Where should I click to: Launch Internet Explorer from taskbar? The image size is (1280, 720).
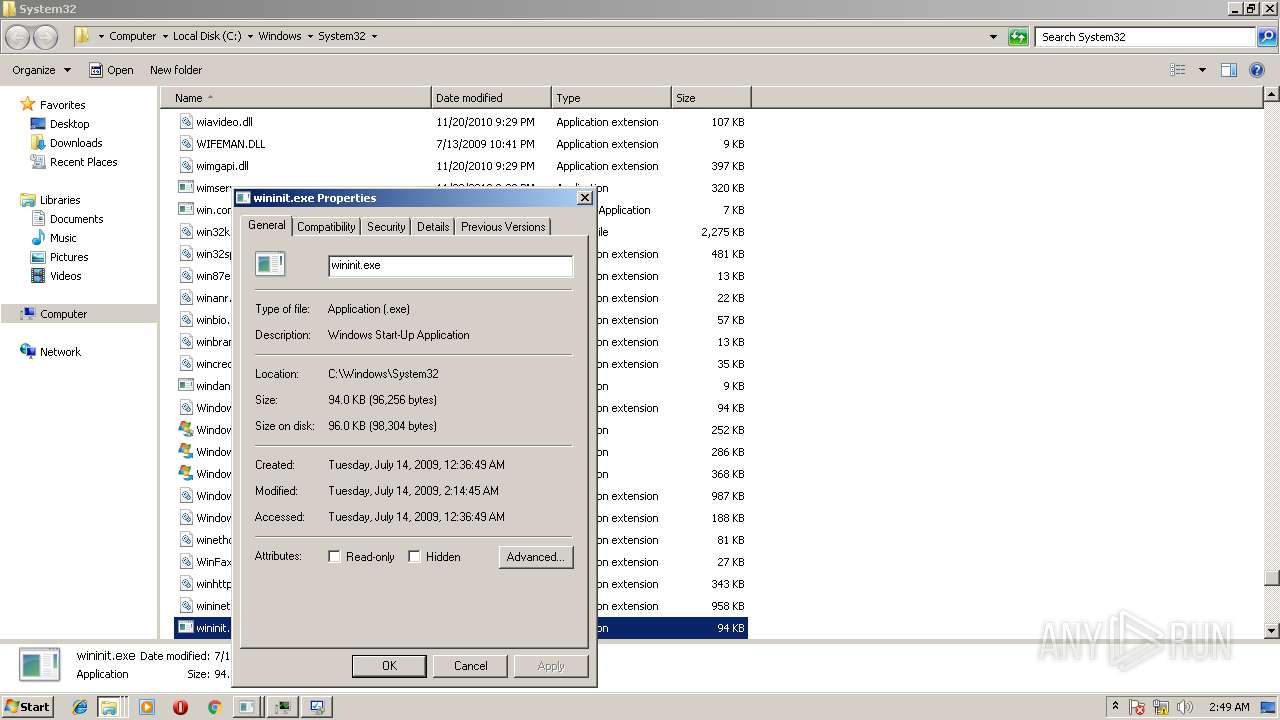(80, 707)
